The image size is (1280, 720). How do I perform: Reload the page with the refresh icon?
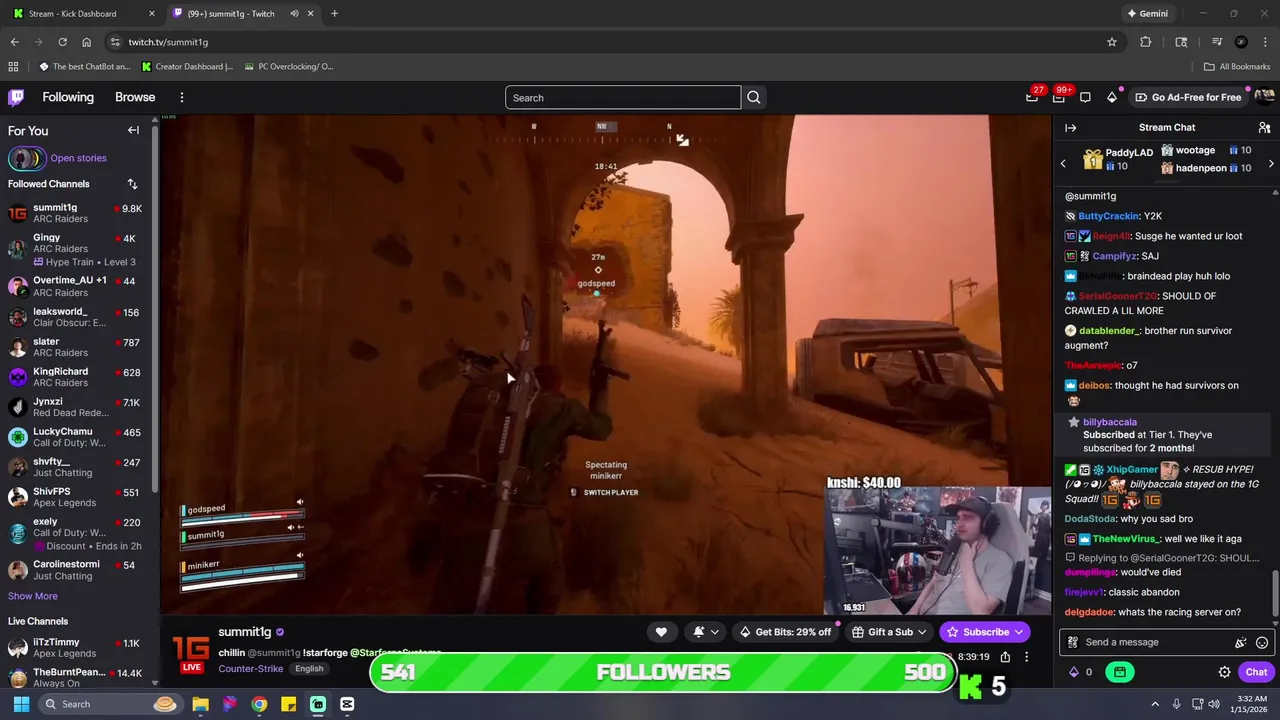coord(62,42)
